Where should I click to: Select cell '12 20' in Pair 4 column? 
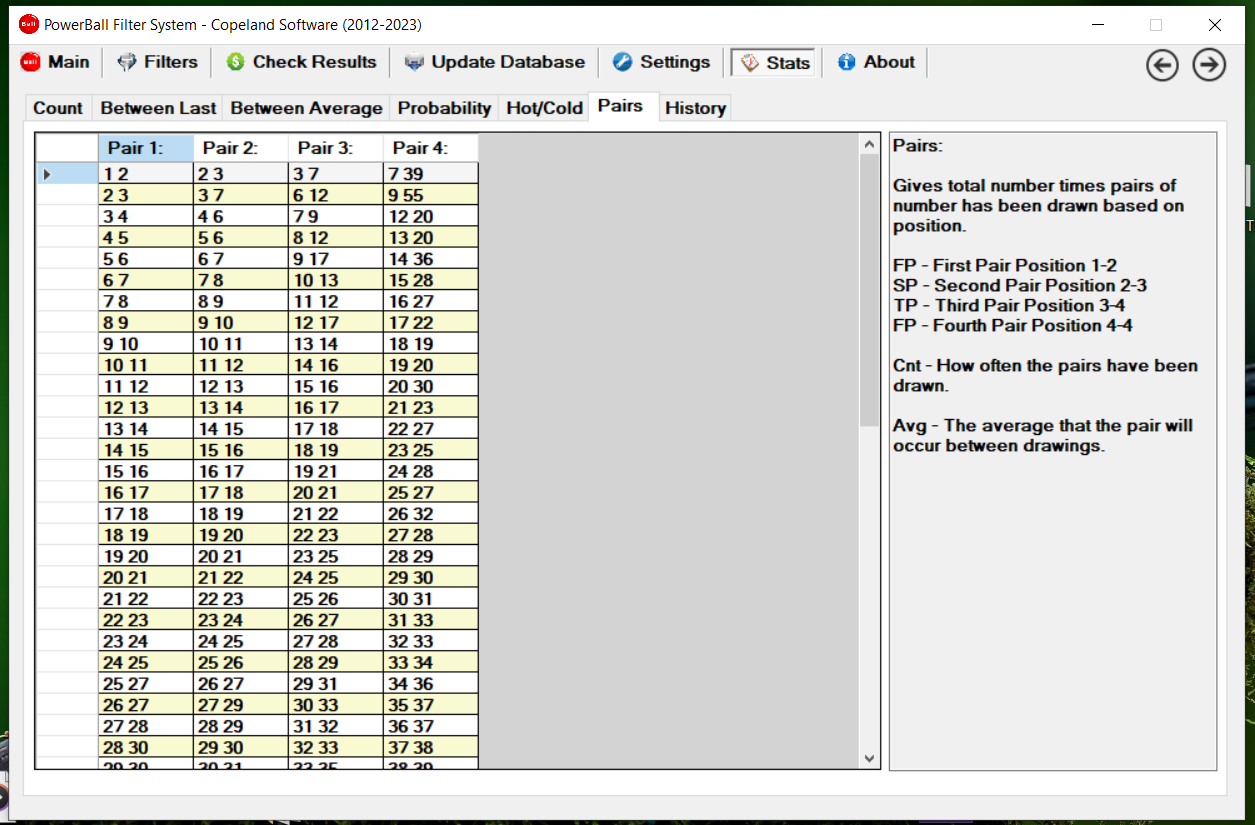pyautogui.click(x=431, y=216)
